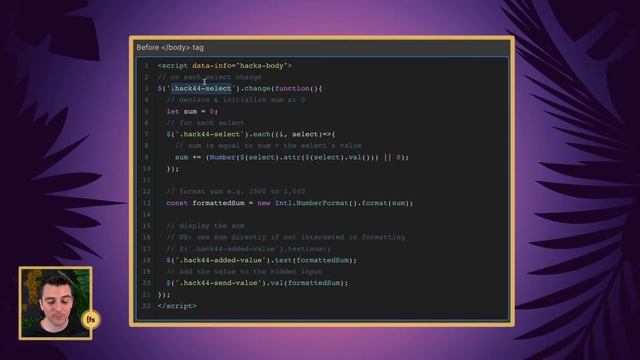Click the comment about formatting 1500 to 1,500

(236, 191)
